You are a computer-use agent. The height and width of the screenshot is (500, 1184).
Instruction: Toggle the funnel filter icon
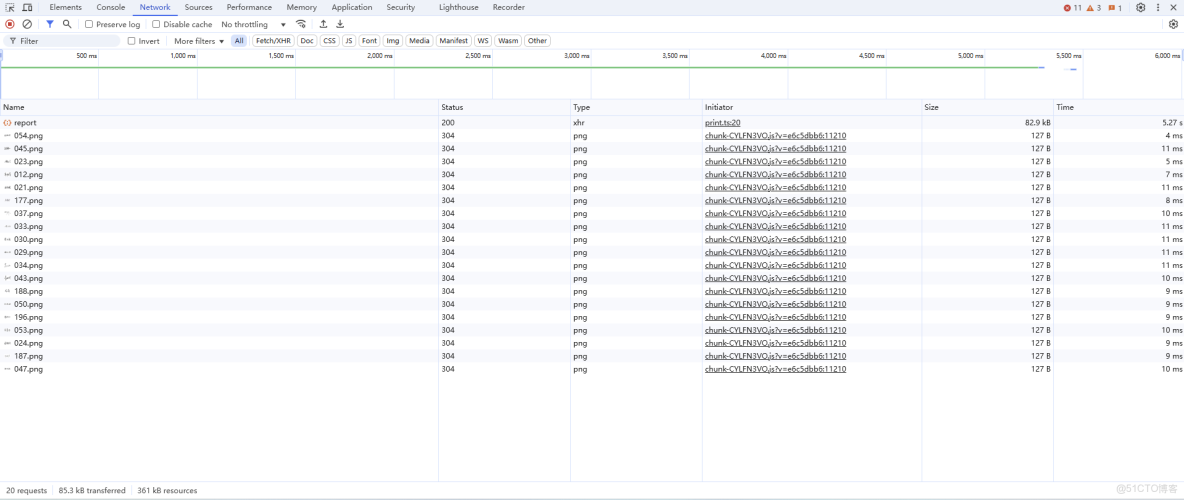tap(50, 24)
